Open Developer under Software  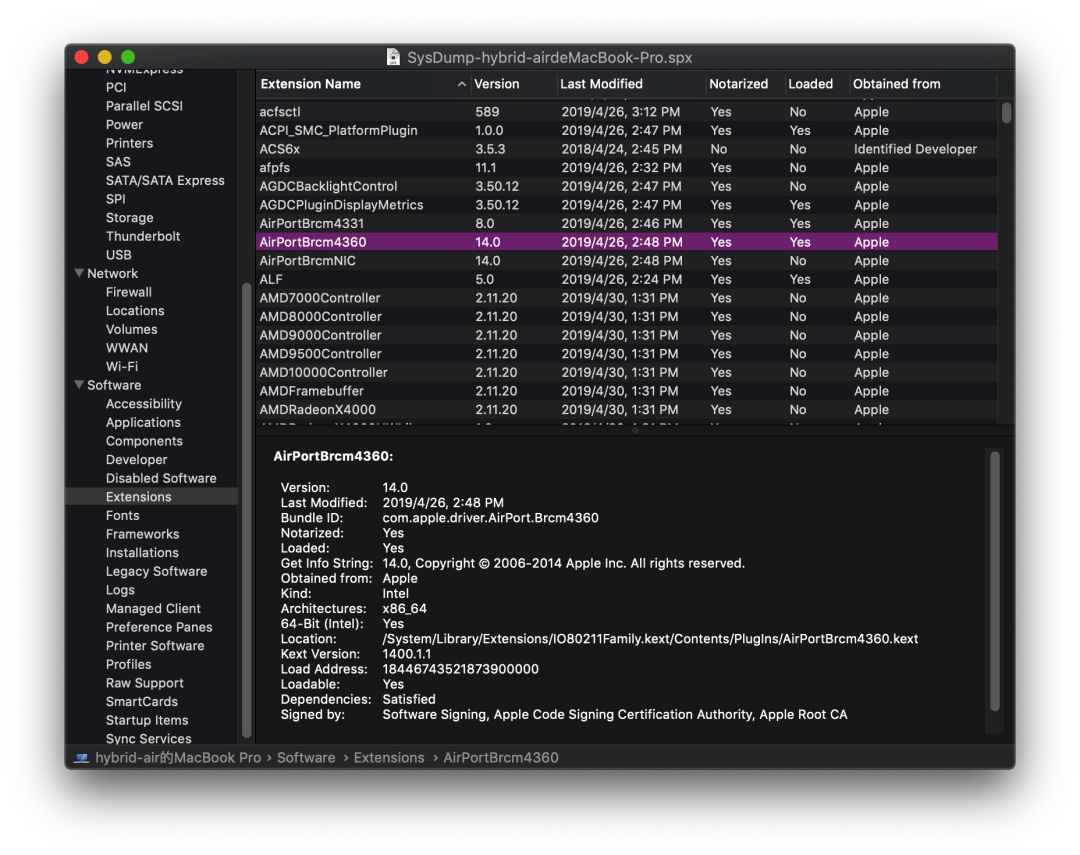pos(136,460)
